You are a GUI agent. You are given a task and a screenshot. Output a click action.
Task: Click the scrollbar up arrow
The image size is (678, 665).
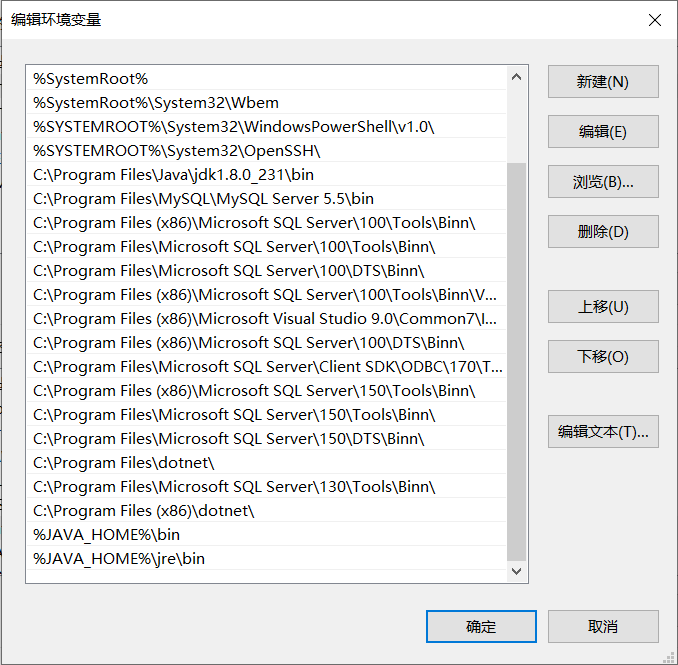pyautogui.click(x=516, y=77)
